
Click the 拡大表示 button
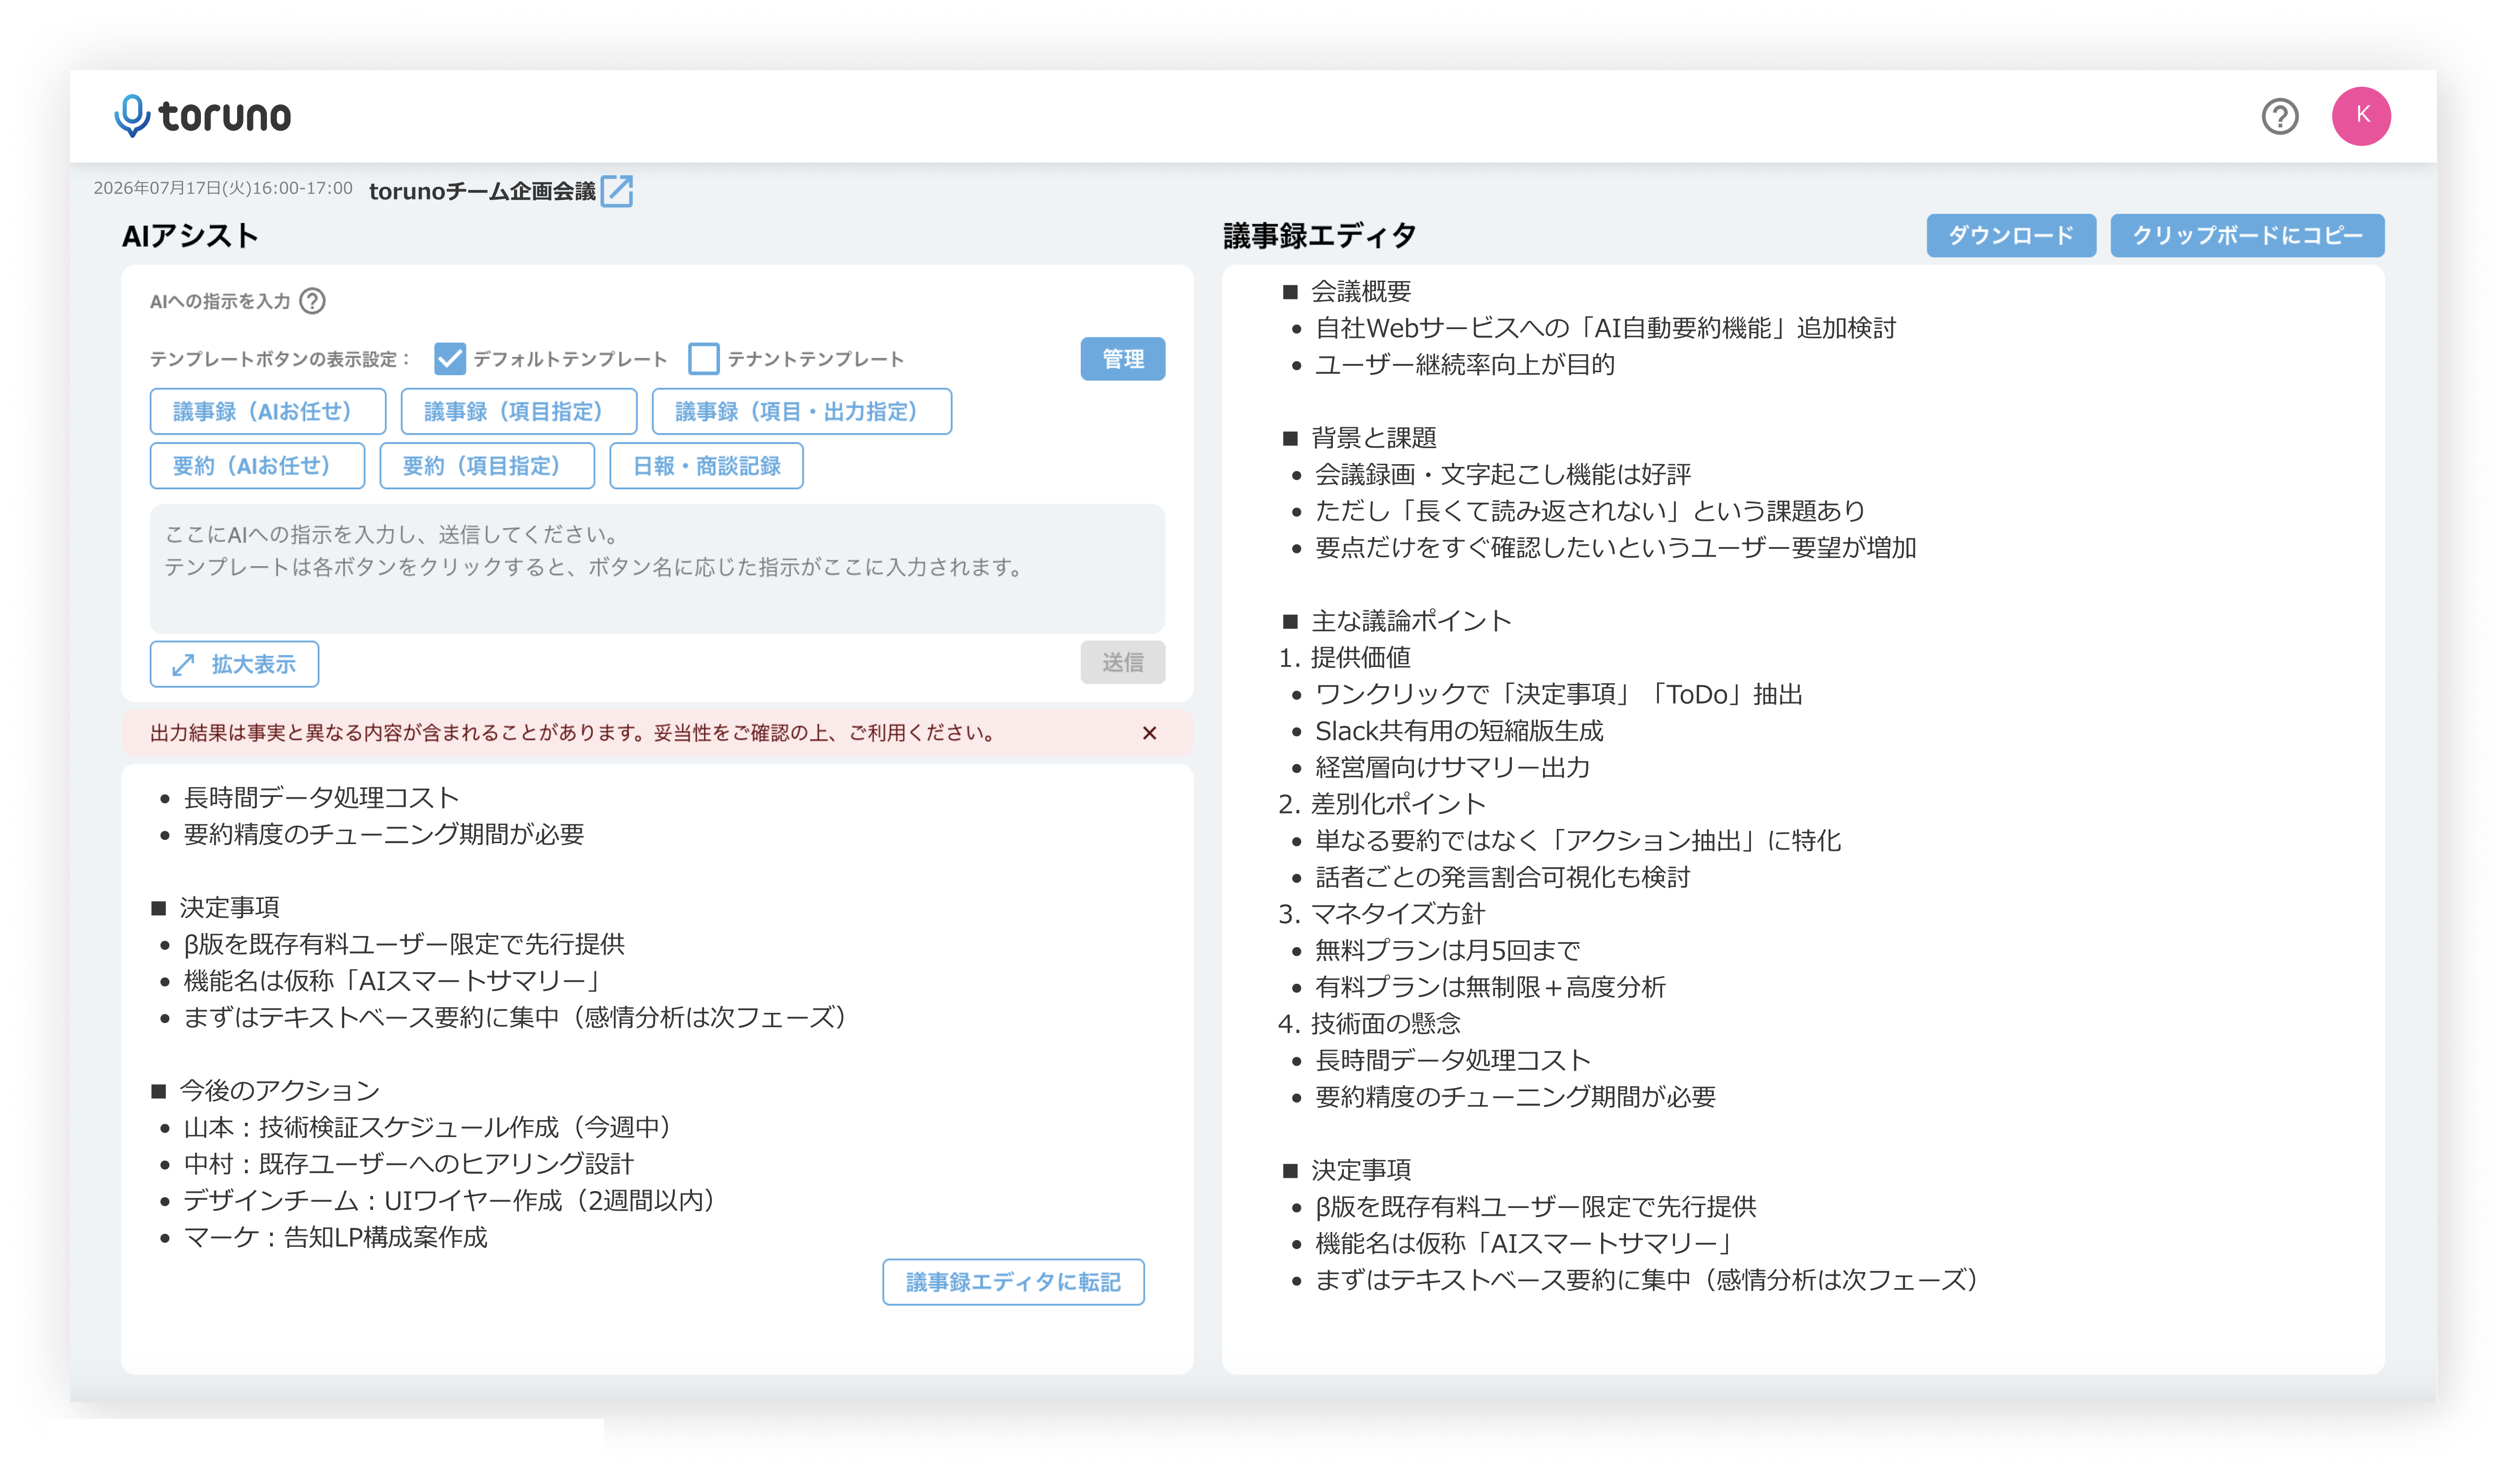tap(234, 664)
